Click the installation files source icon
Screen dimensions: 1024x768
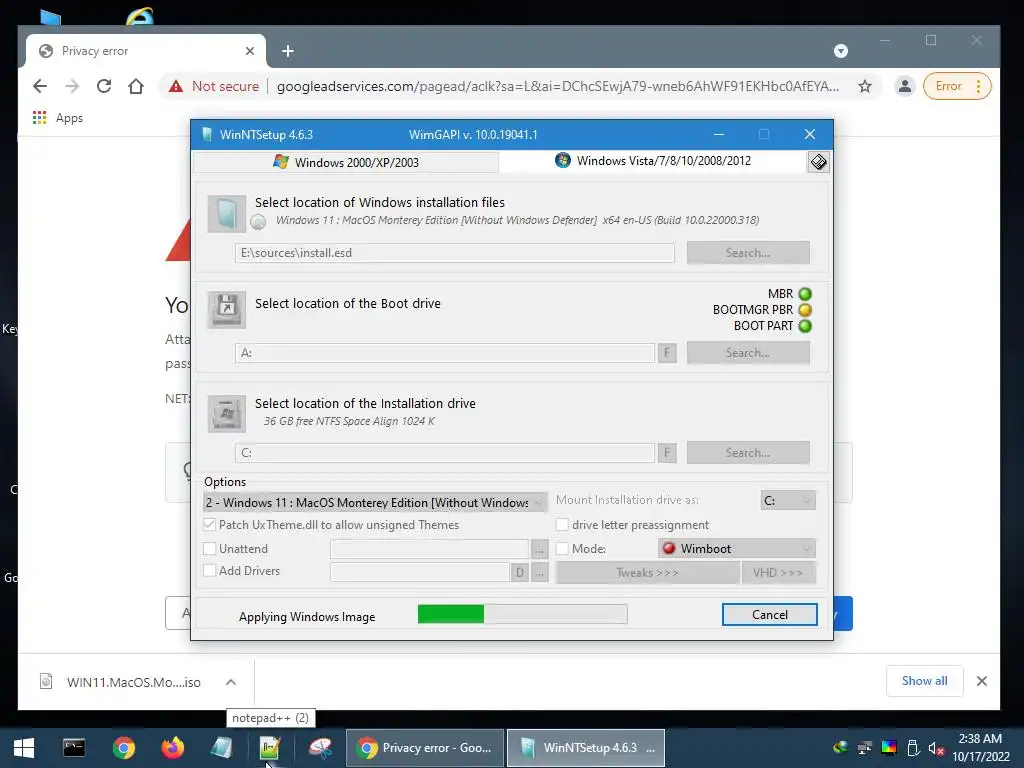226,214
